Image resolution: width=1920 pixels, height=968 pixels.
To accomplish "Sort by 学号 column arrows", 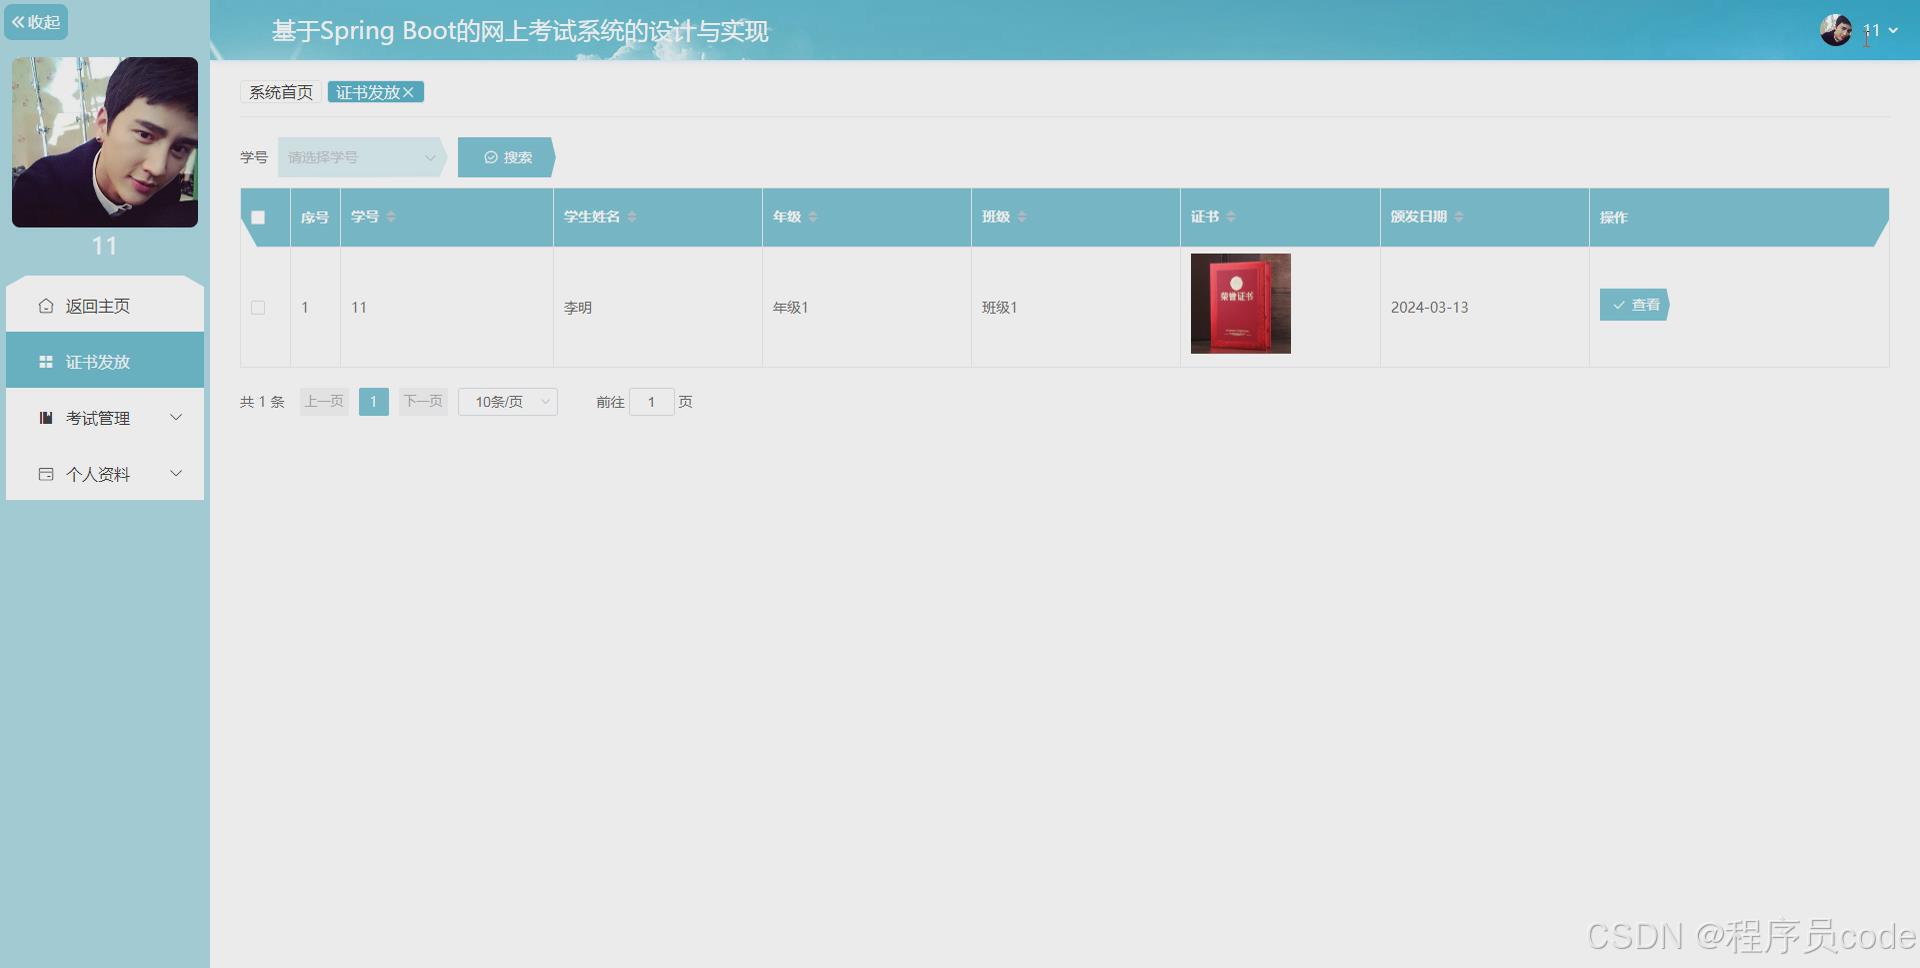I will coord(391,217).
